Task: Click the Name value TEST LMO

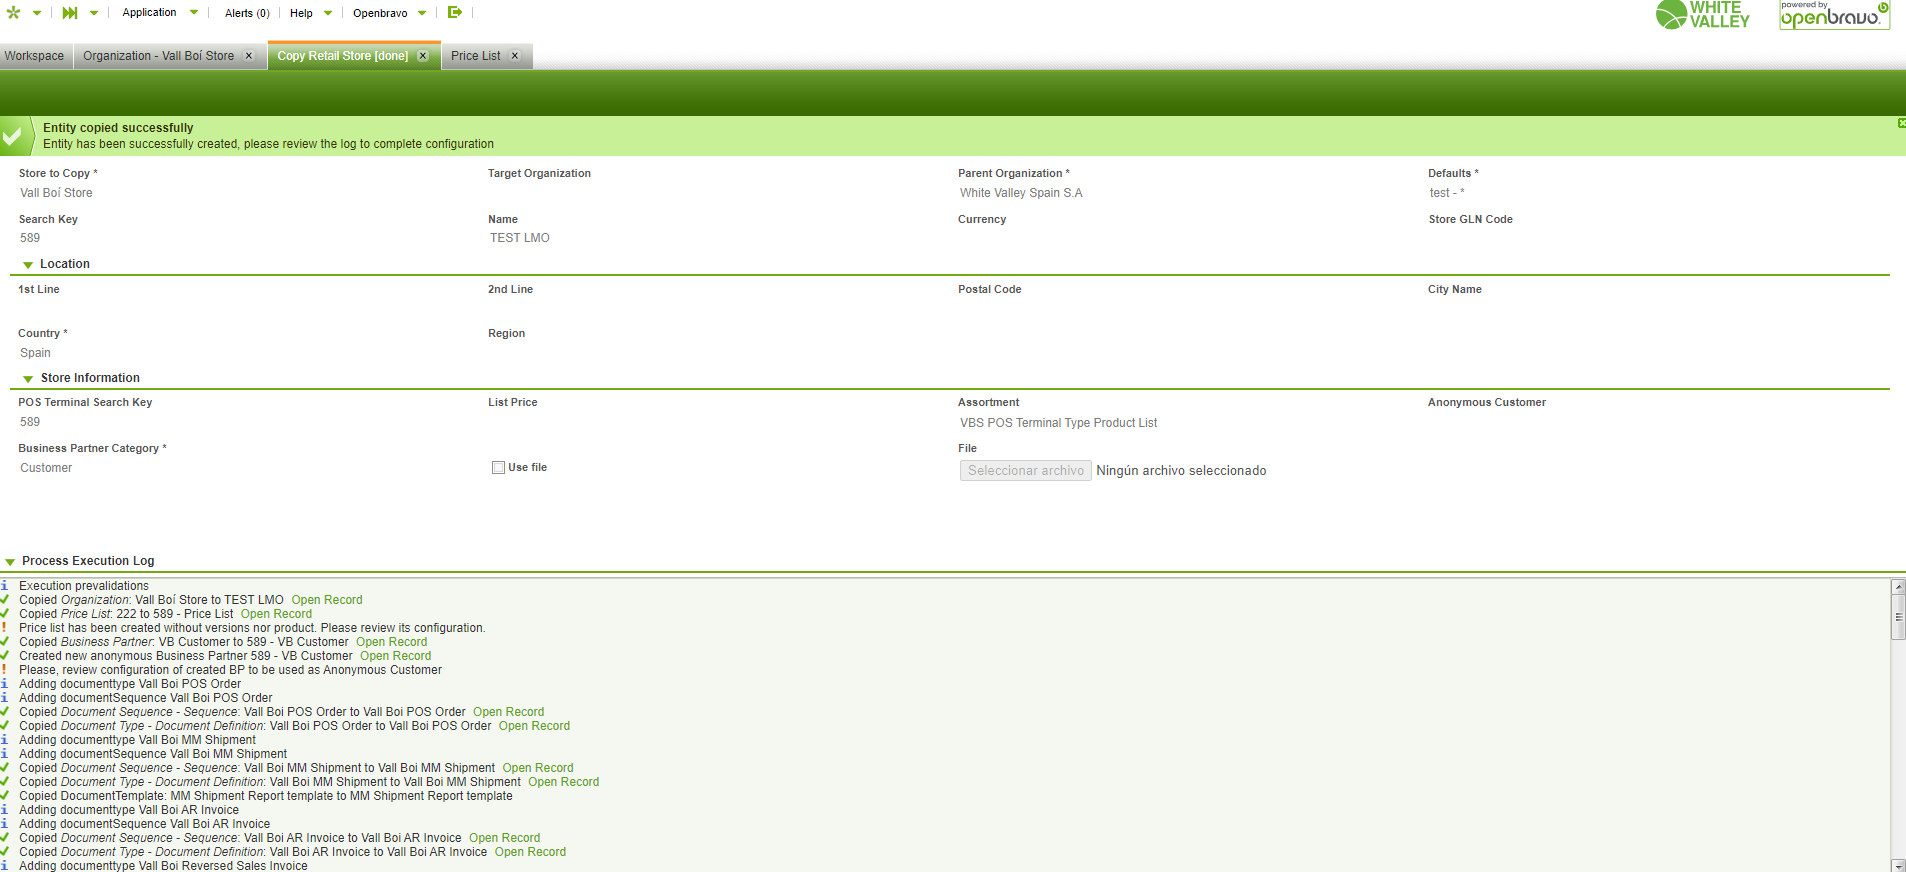Action: (520, 238)
